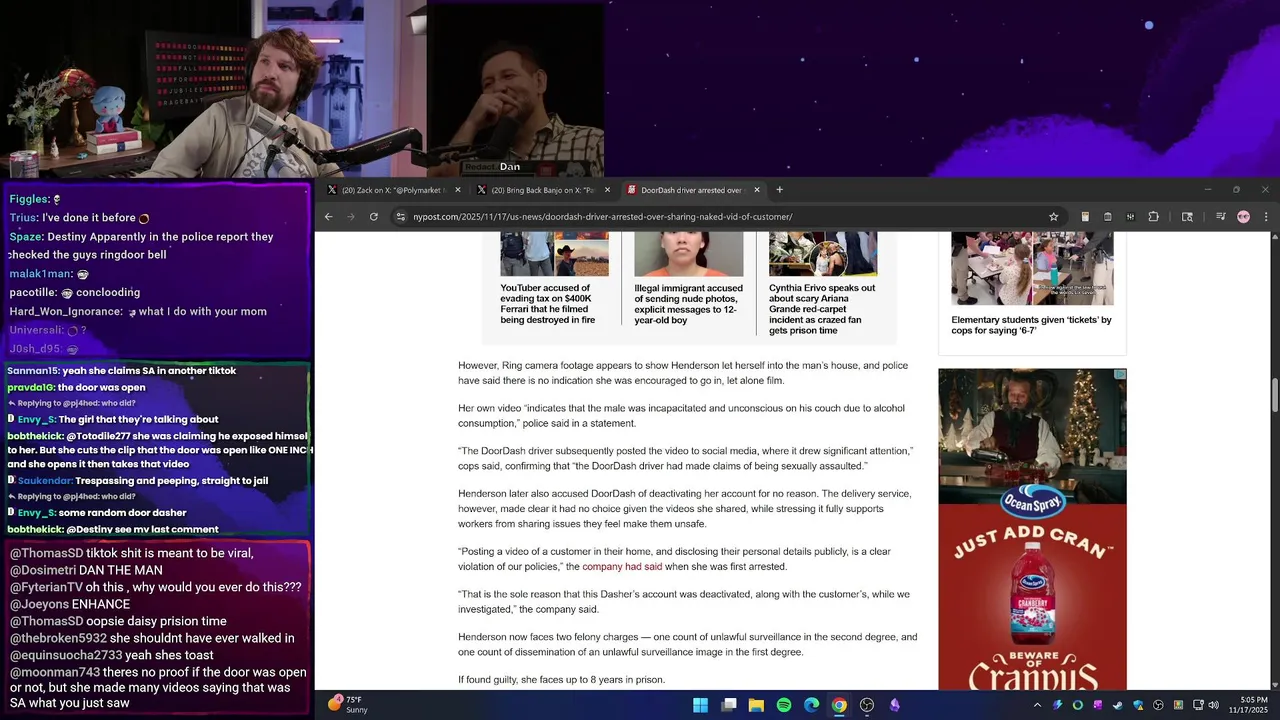This screenshot has width=1280, height=720.
Task: Close the DoorDash driver arrested tab
Action: point(756,190)
